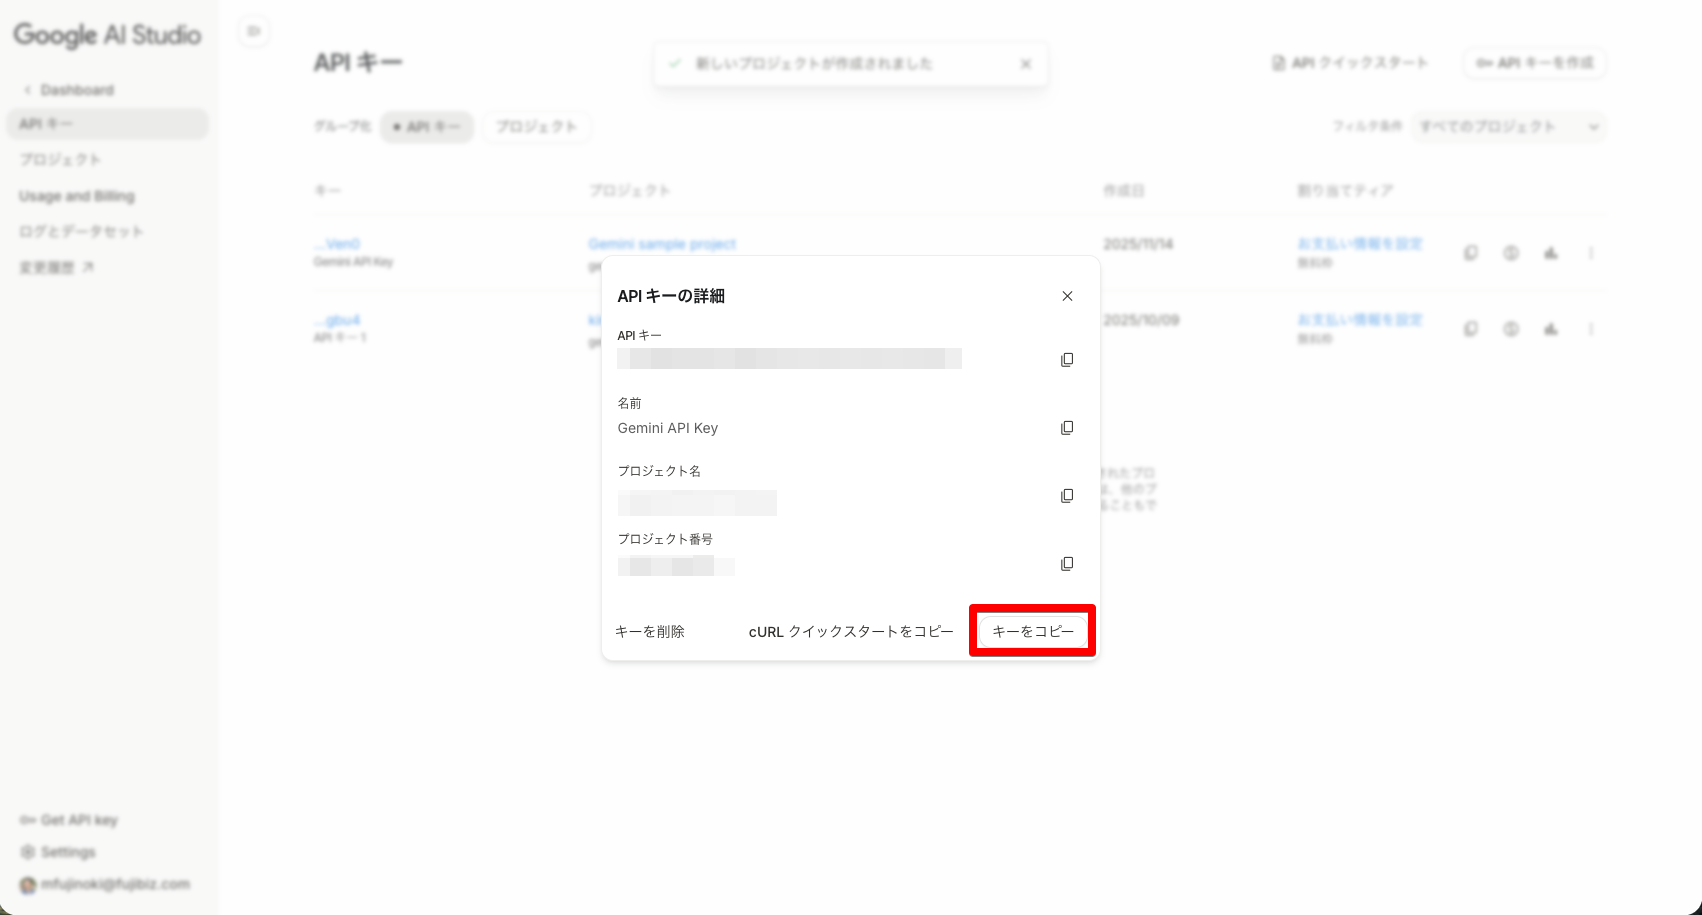The height and width of the screenshot is (915, 1702).
Task: Open the analytics chart icon for the first key
Action: click(1550, 253)
